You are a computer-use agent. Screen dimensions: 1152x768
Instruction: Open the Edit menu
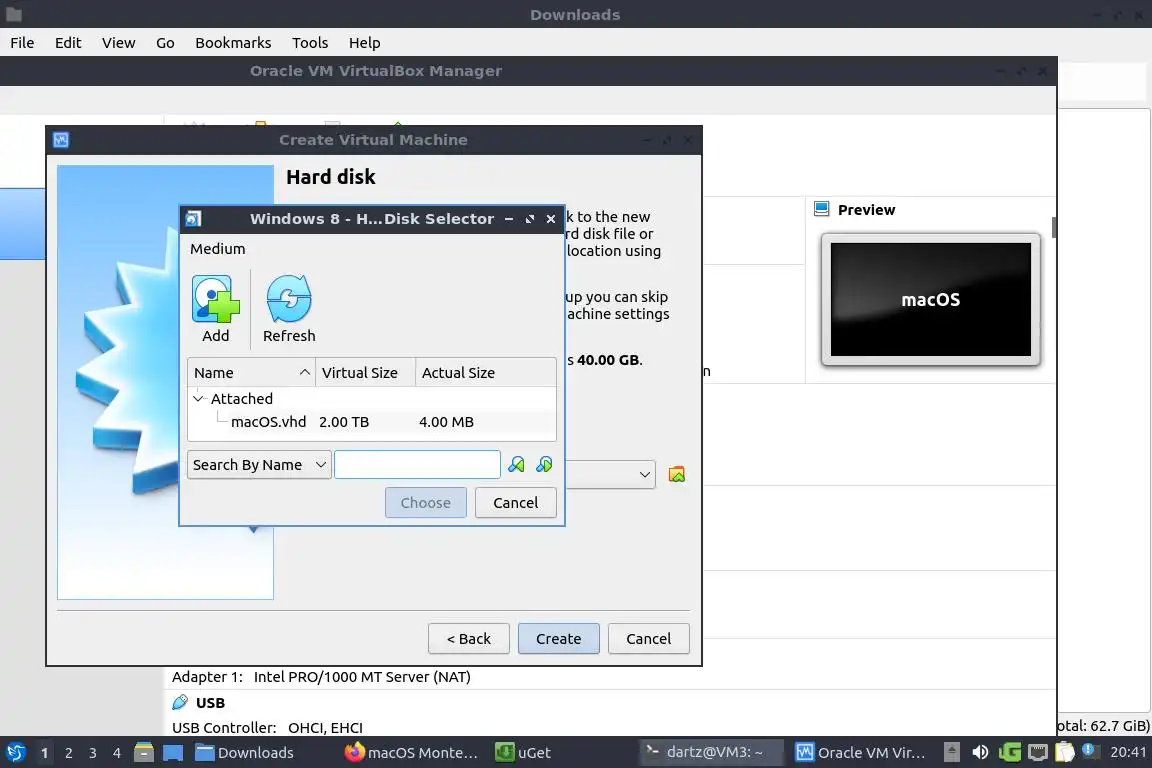click(68, 43)
